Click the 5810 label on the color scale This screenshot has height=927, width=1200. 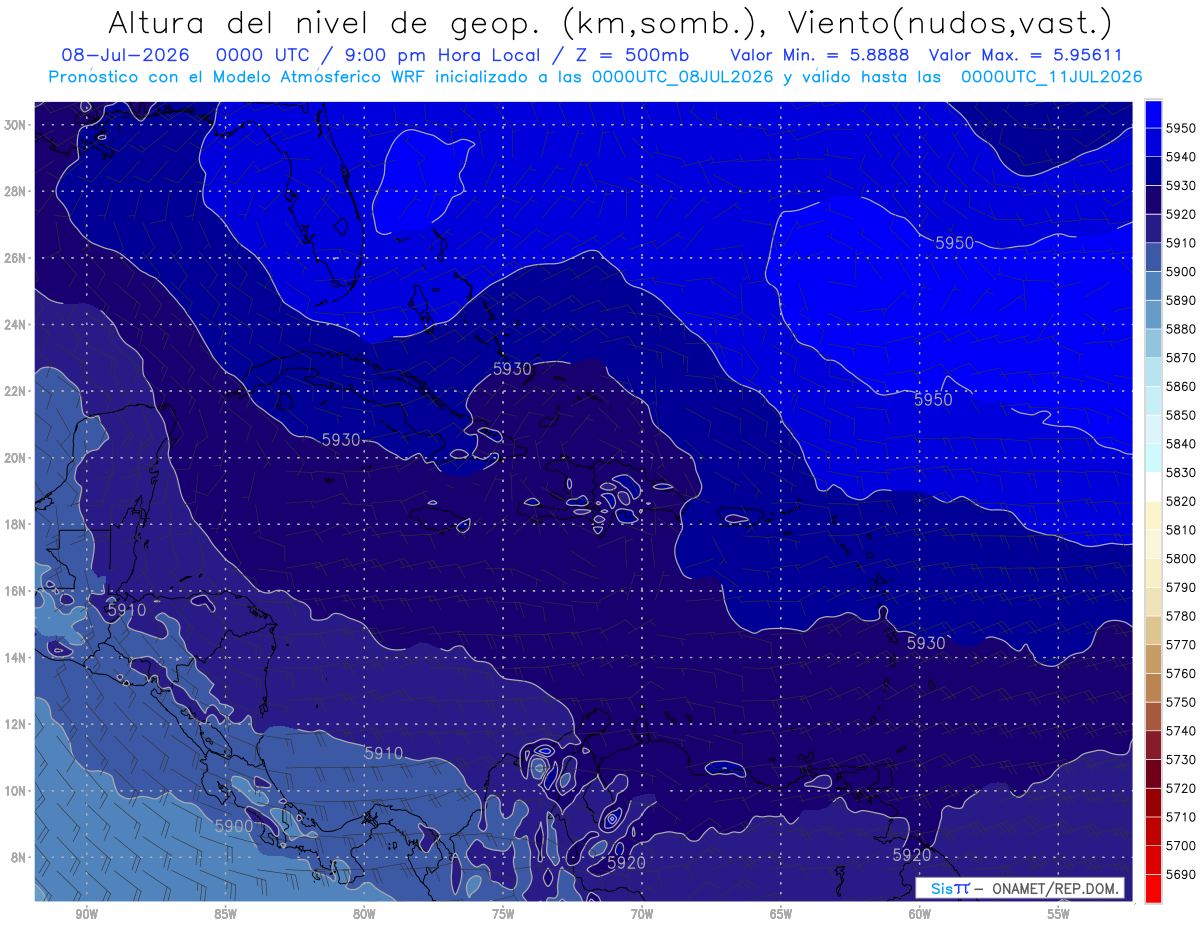tap(1181, 530)
